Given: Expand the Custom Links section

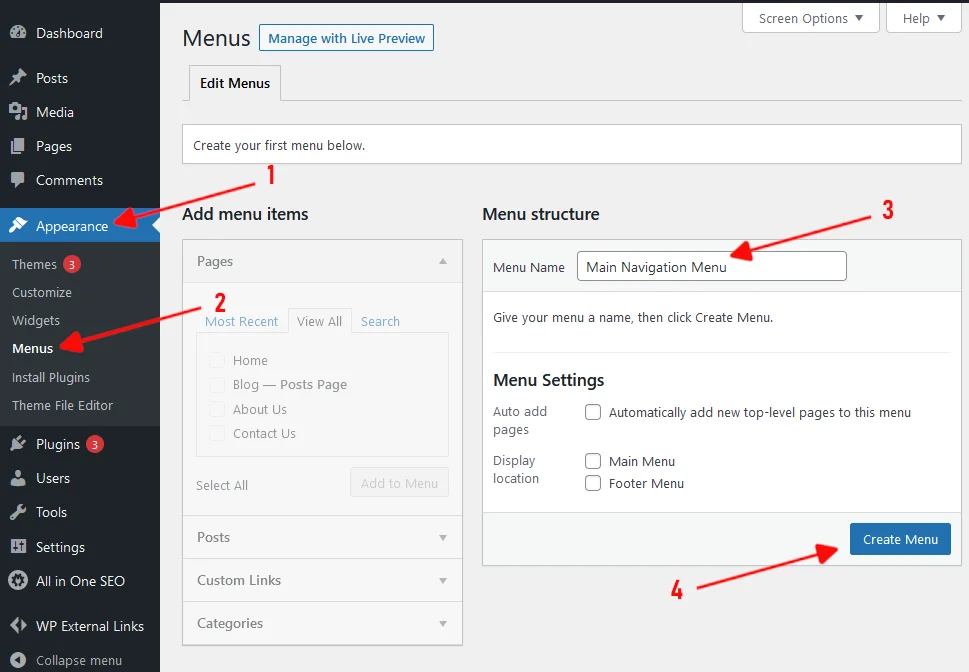Looking at the screenshot, I should [x=322, y=580].
